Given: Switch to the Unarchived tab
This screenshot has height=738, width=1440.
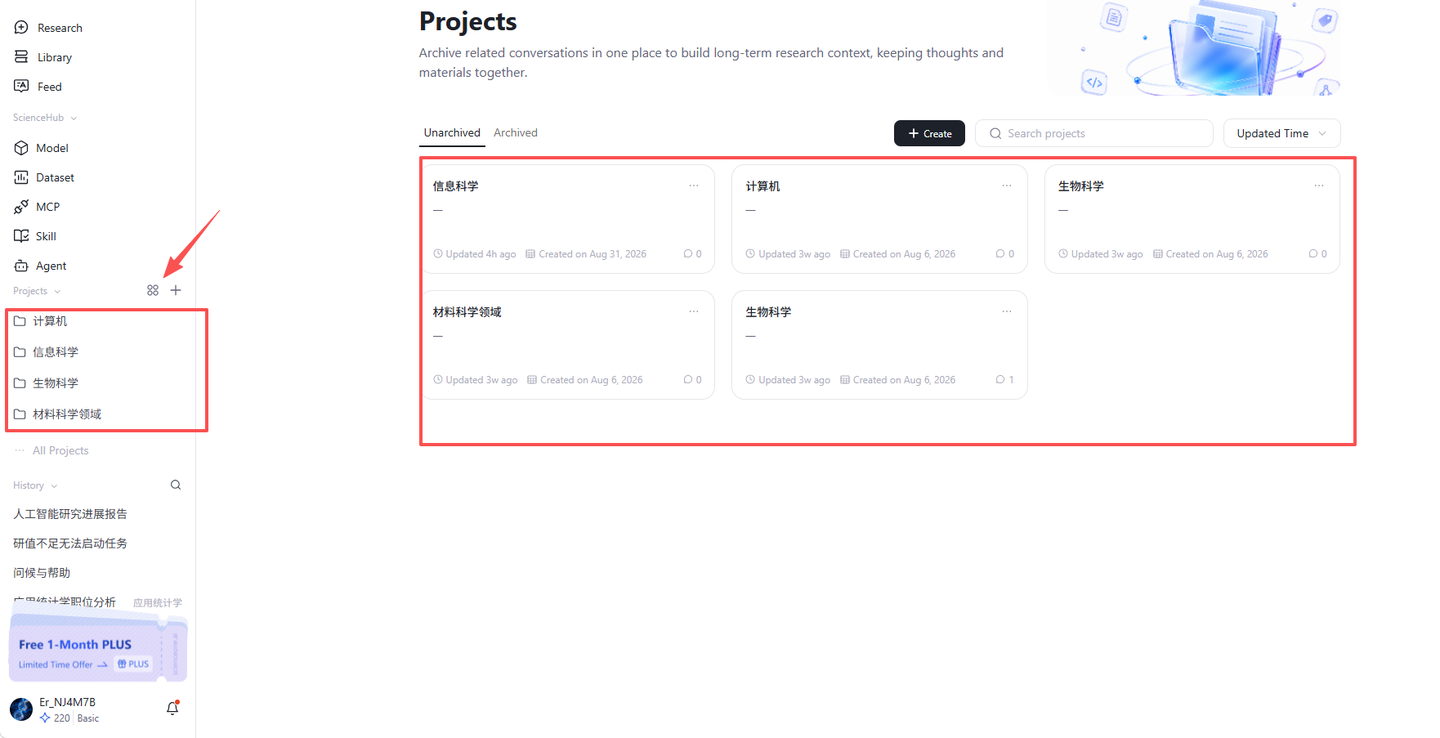Looking at the screenshot, I should pyautogui.click(x=452, y=133).
